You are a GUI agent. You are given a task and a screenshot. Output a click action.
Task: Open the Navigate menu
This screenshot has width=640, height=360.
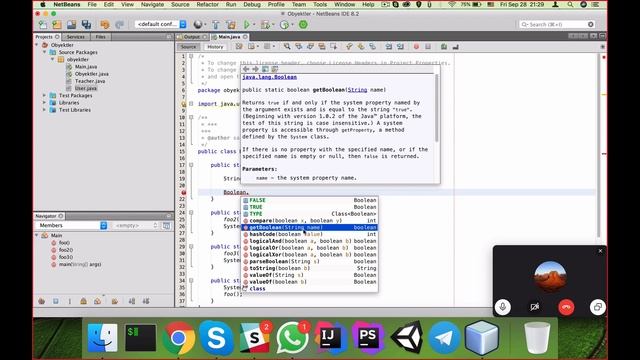click(152, 4)
